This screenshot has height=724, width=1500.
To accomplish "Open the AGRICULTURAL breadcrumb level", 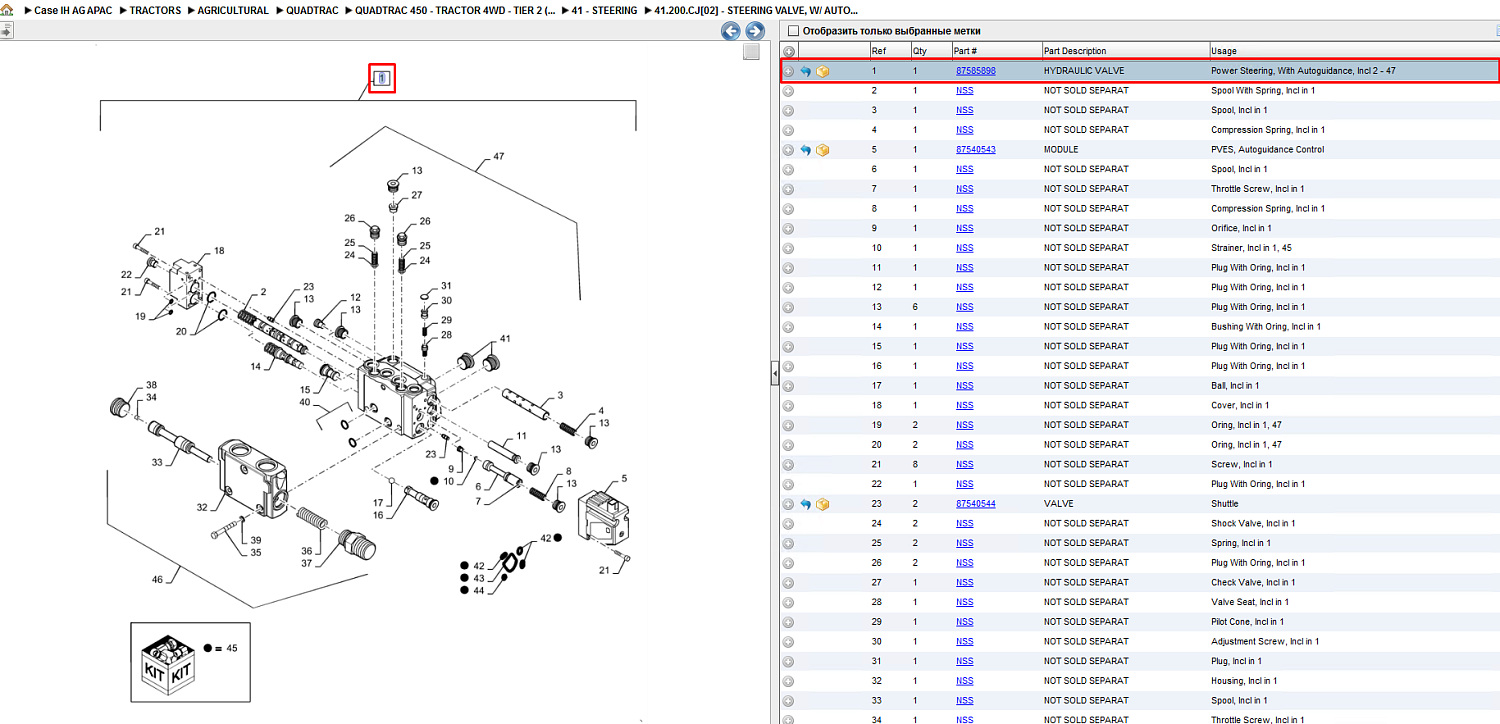I will click(233, 10).
